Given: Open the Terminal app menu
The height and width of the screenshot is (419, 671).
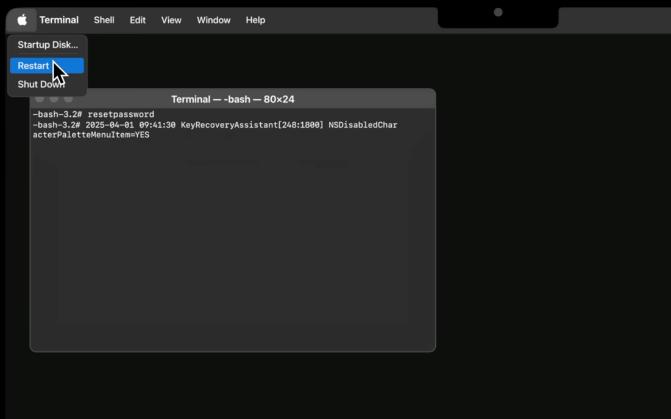Looking at the screenshot, I should [59, 20].
